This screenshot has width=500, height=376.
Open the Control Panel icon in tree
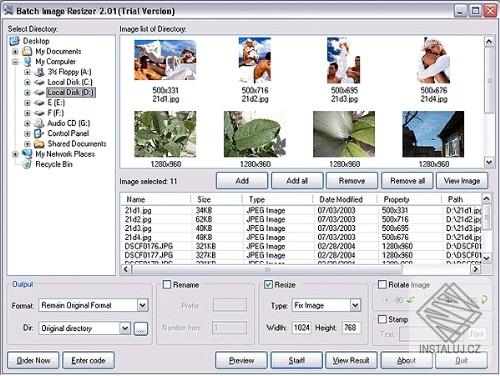39,133
